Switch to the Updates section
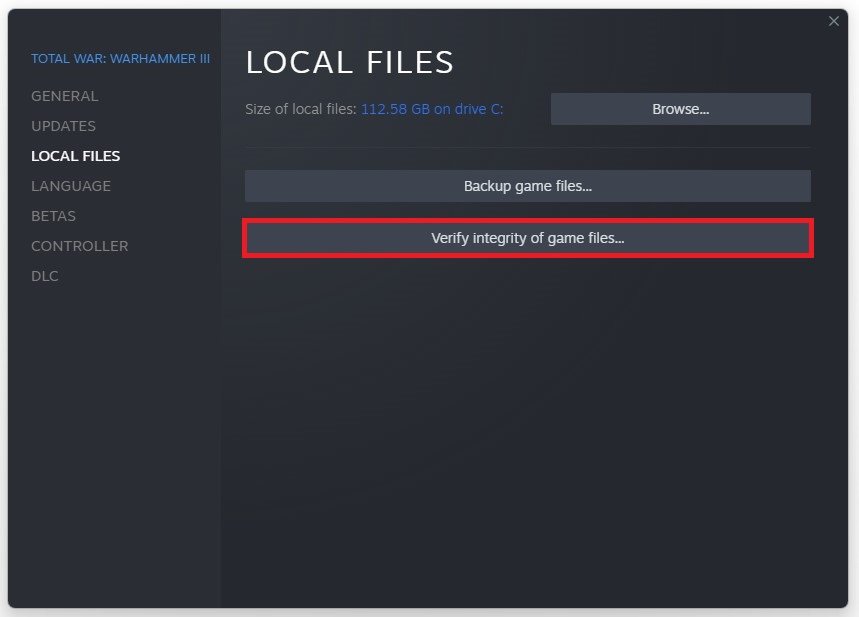 64,126
